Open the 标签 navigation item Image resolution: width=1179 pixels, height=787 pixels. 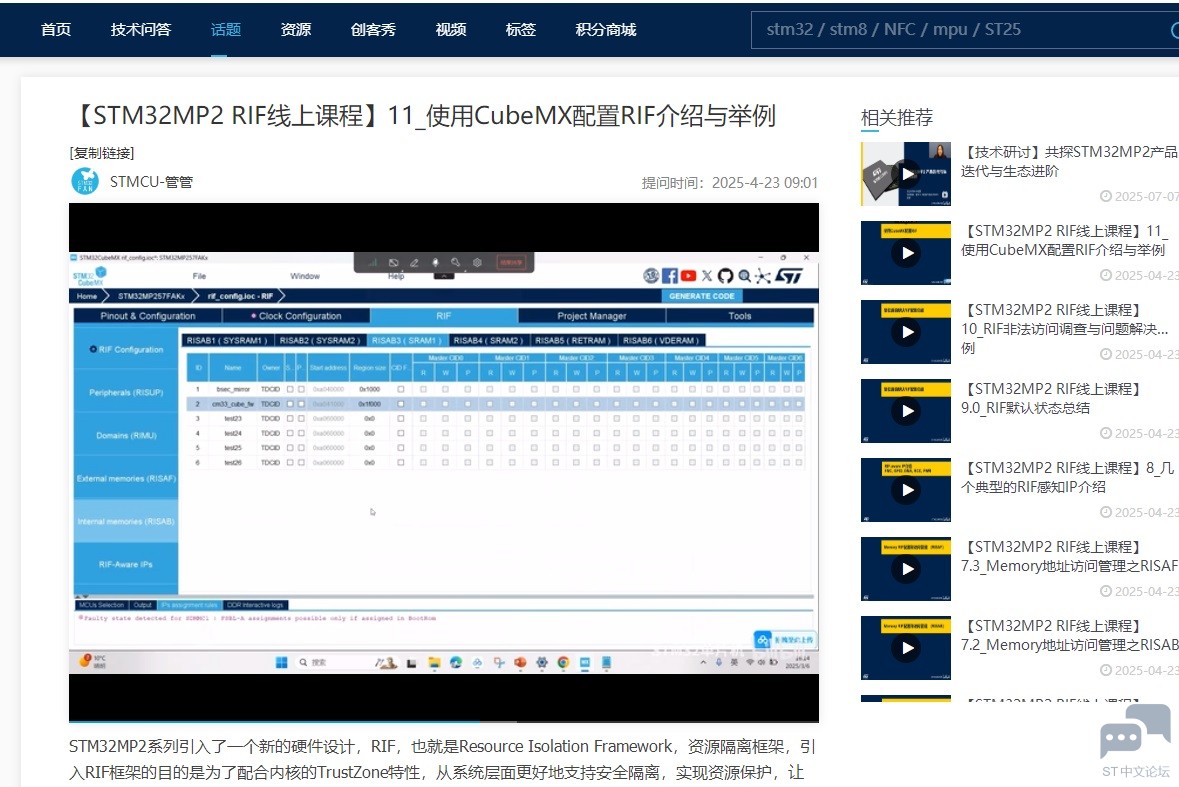(x=521, y=29)
